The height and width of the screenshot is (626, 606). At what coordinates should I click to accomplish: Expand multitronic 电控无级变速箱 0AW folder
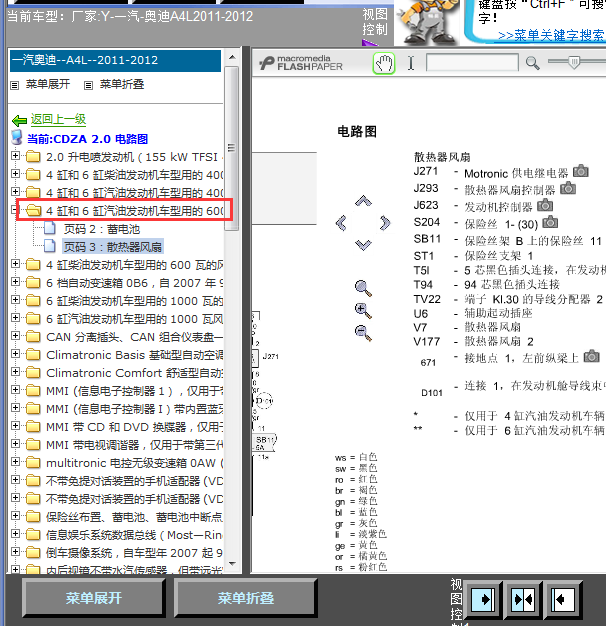[x=15, y=462]
